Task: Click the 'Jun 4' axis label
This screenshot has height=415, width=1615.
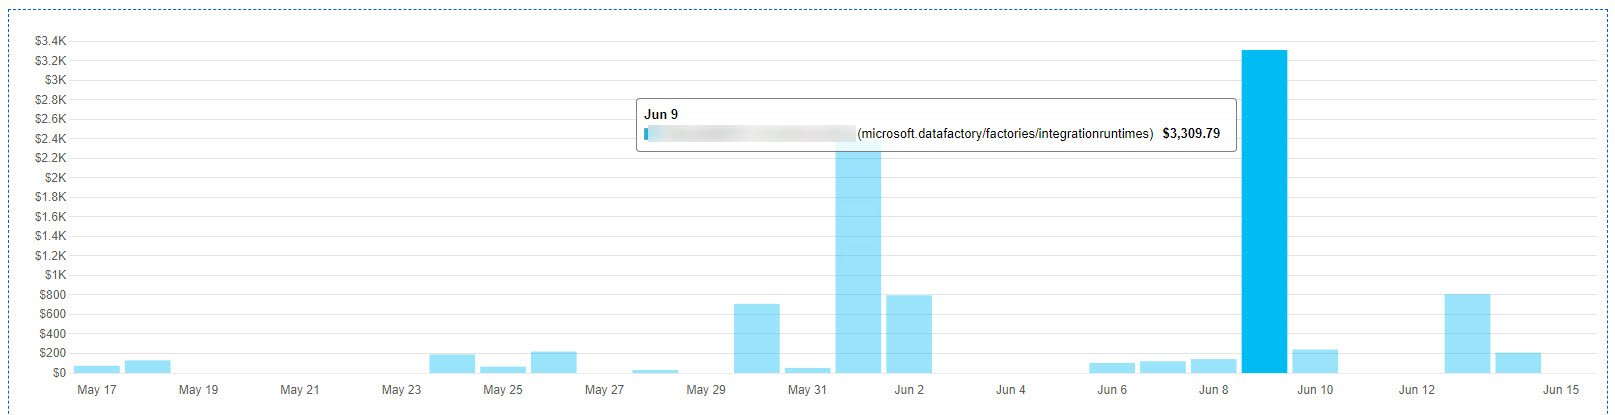Action: point(1010,390)
